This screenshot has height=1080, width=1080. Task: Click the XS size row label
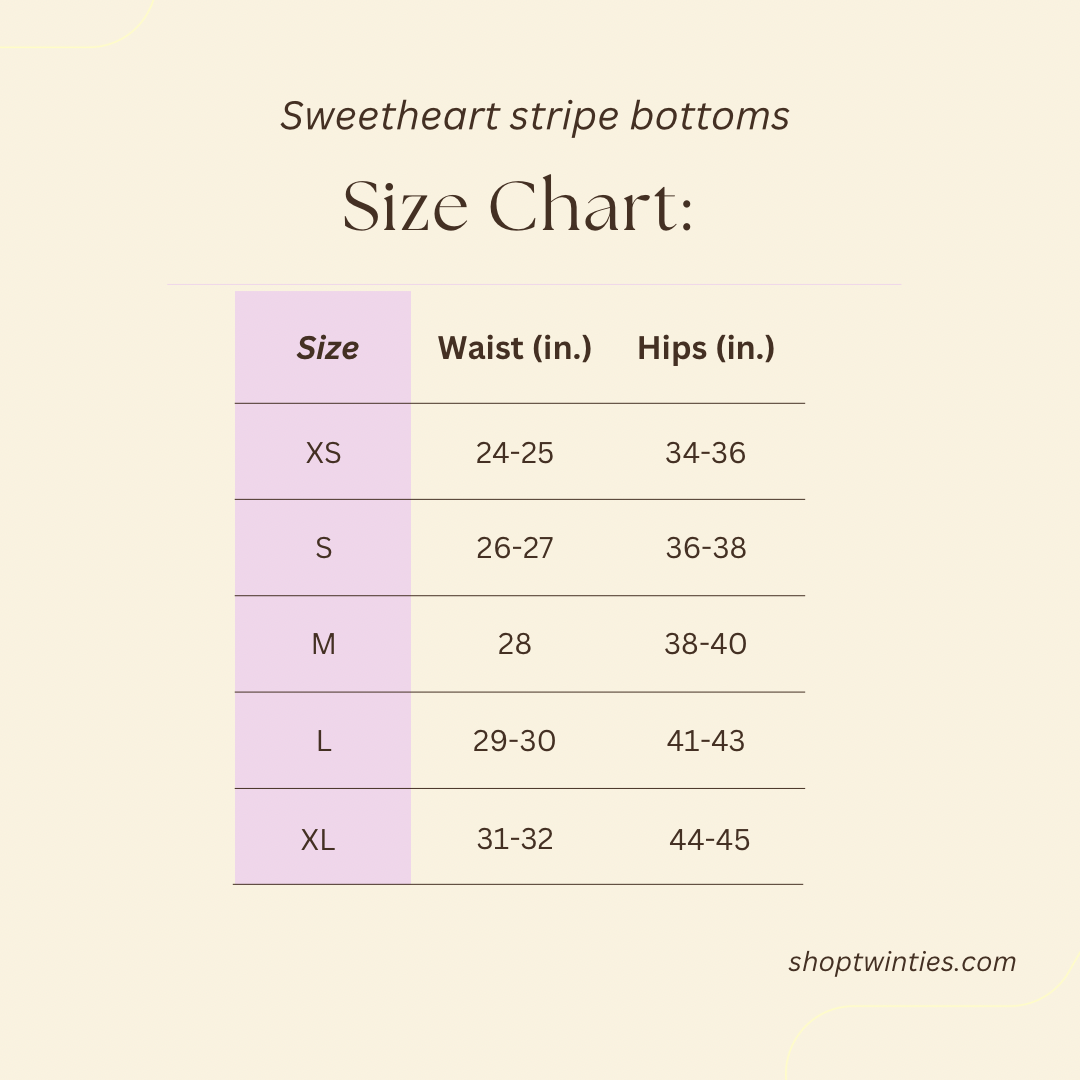point(323,453)
